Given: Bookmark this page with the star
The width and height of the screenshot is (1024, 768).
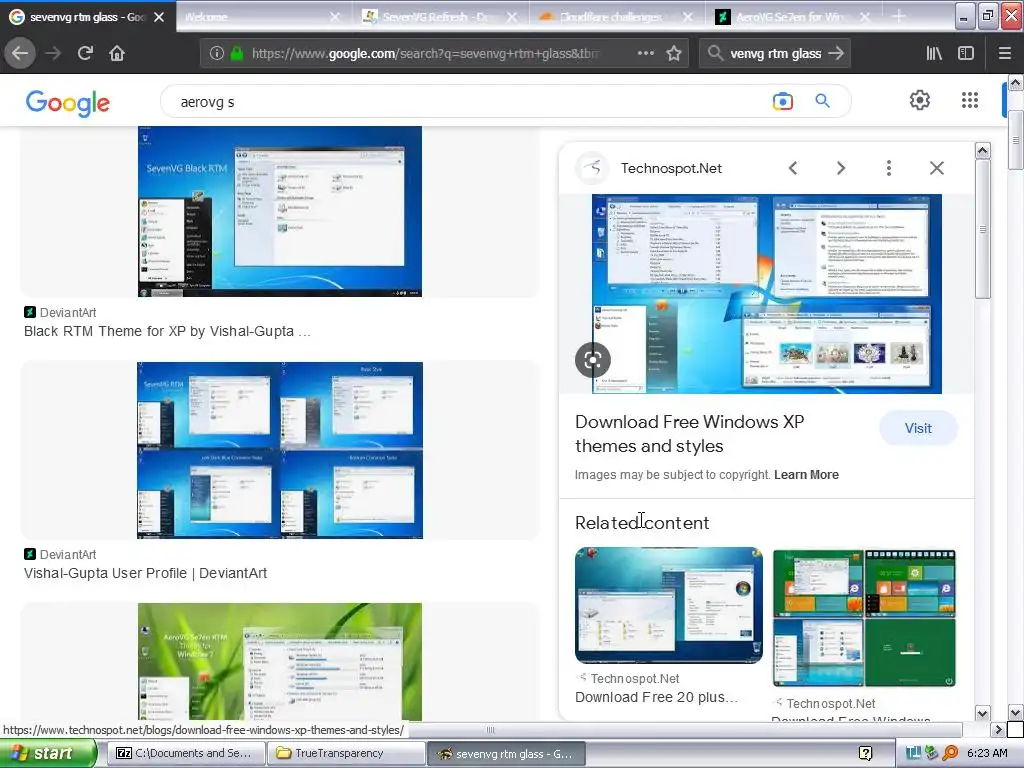Looking at the screenshot, I should click(674, 54).
